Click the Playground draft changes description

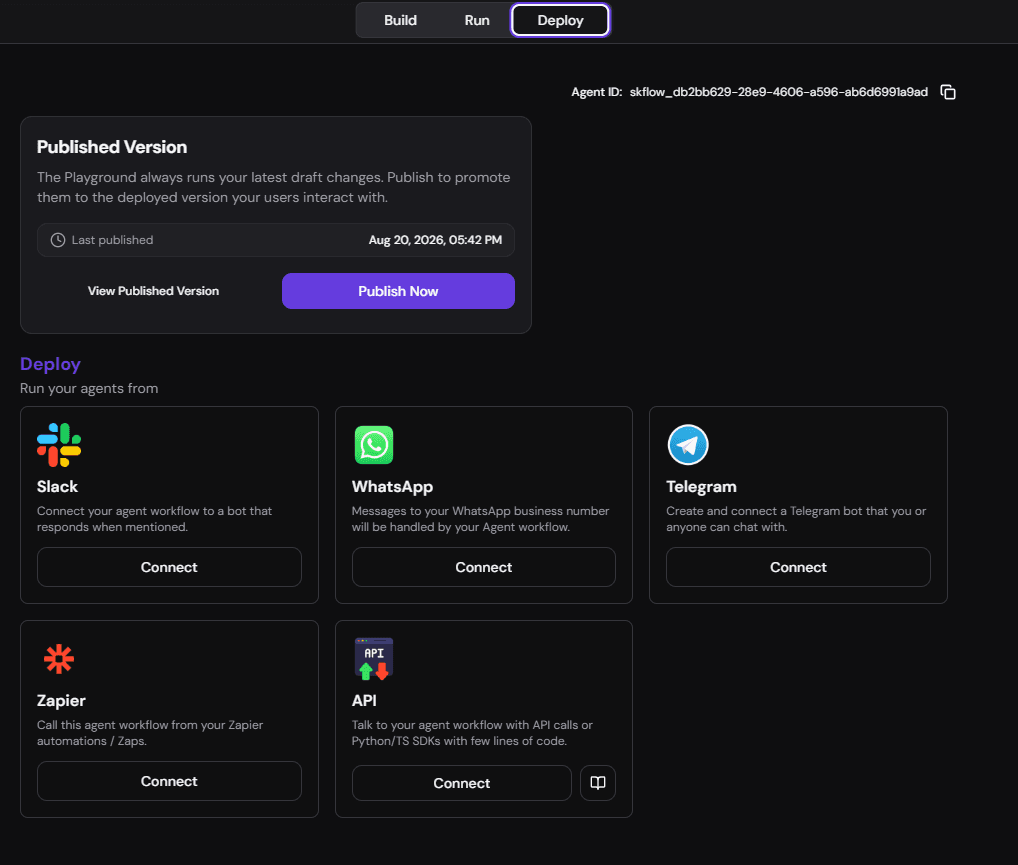tap(273, 187)
